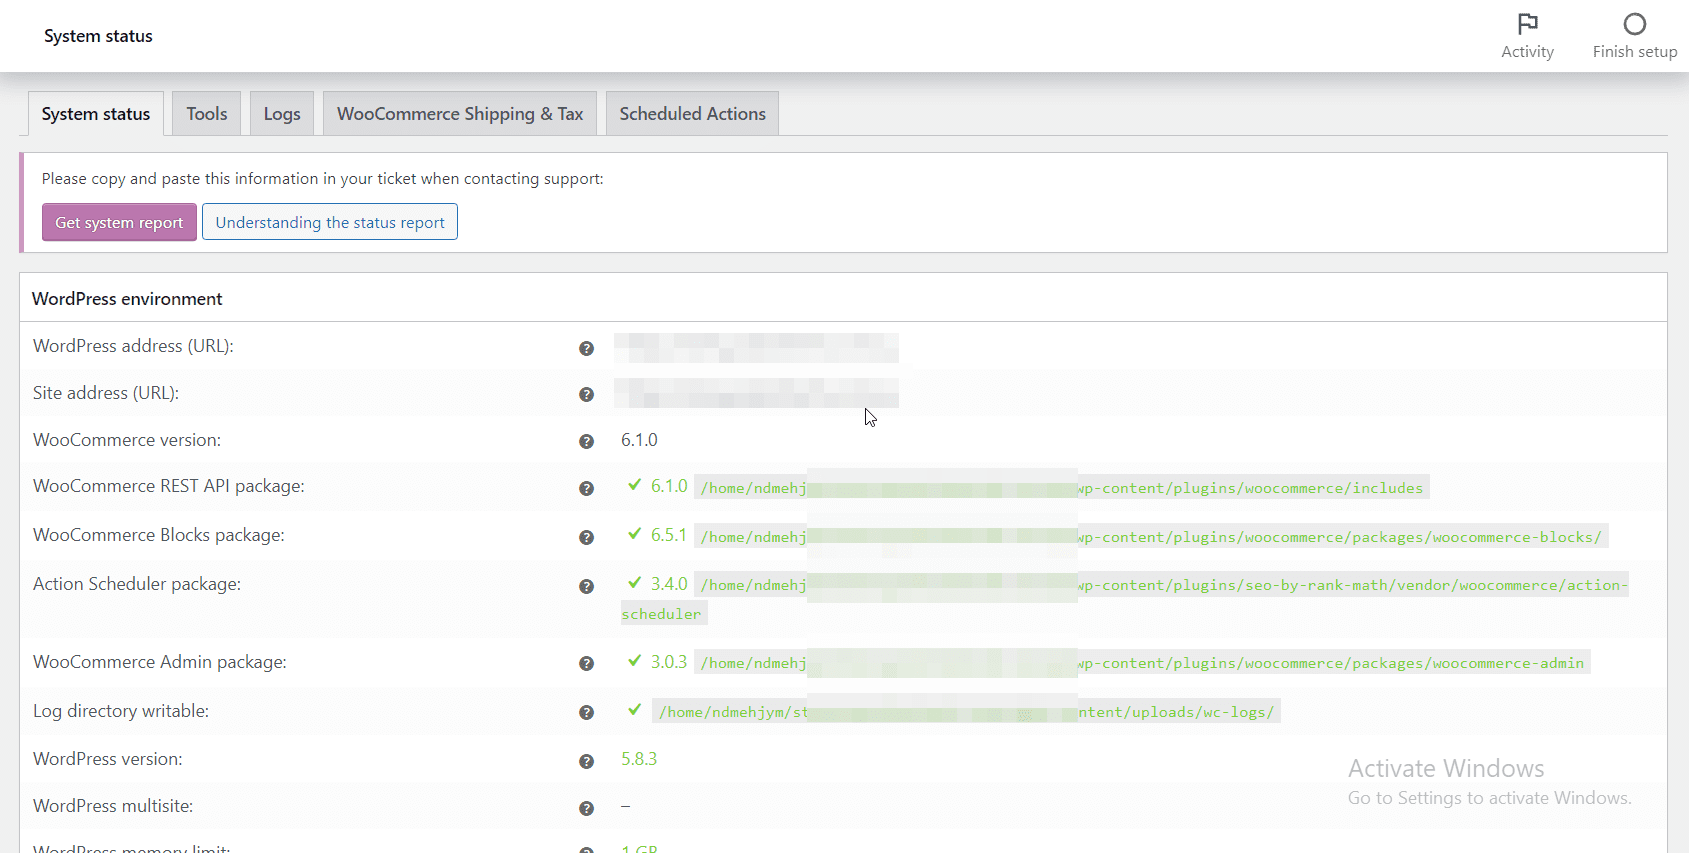Show help for WooCommerce Admin package
Image resolution: width=1689 pixels, height=853 pixels.
point(586,664)
